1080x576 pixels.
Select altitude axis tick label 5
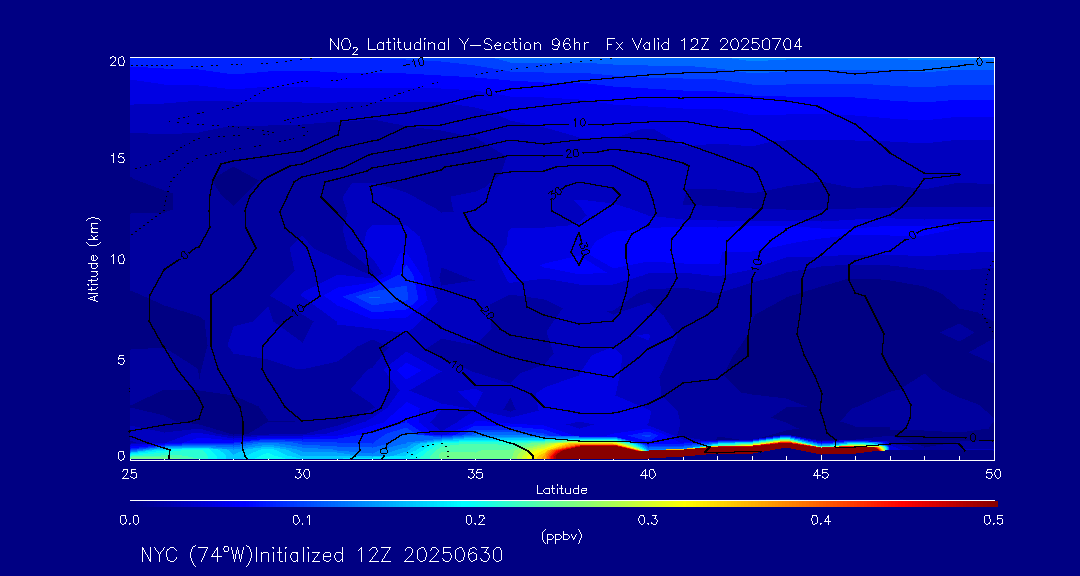click(121, 360)
